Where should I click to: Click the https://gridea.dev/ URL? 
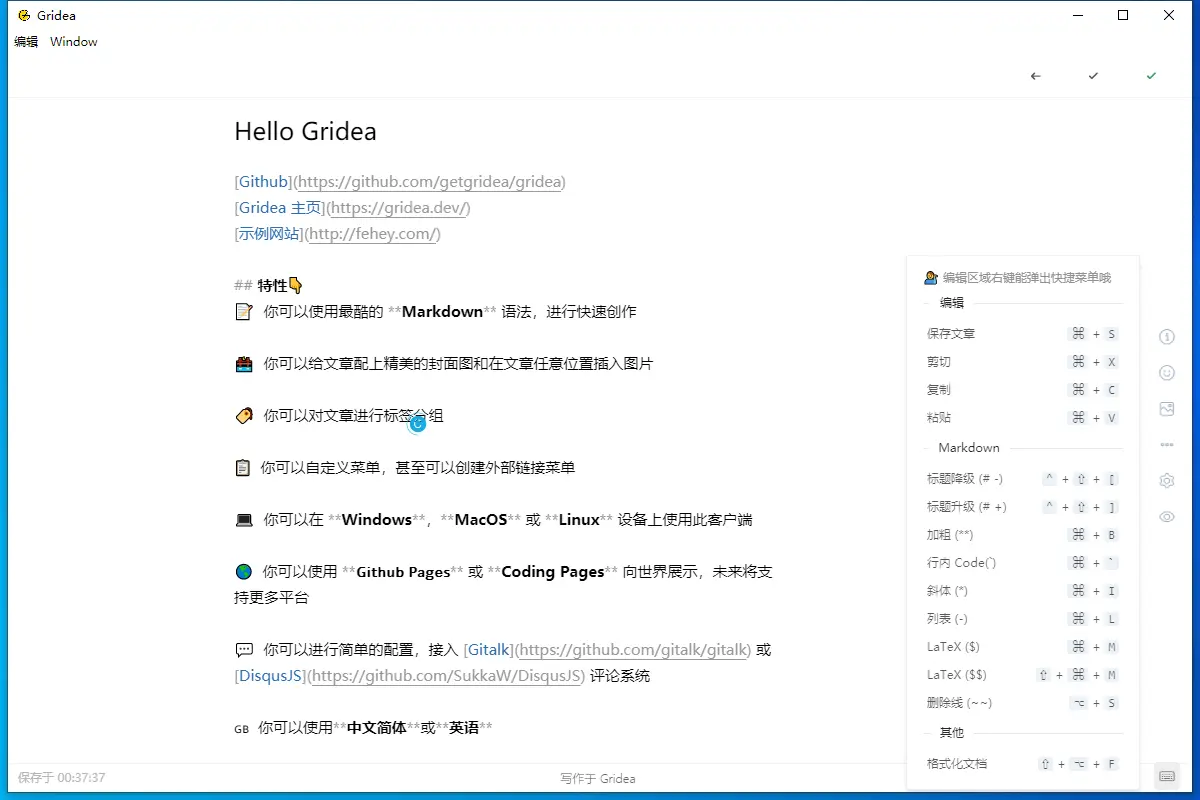[x=398, y=208]
